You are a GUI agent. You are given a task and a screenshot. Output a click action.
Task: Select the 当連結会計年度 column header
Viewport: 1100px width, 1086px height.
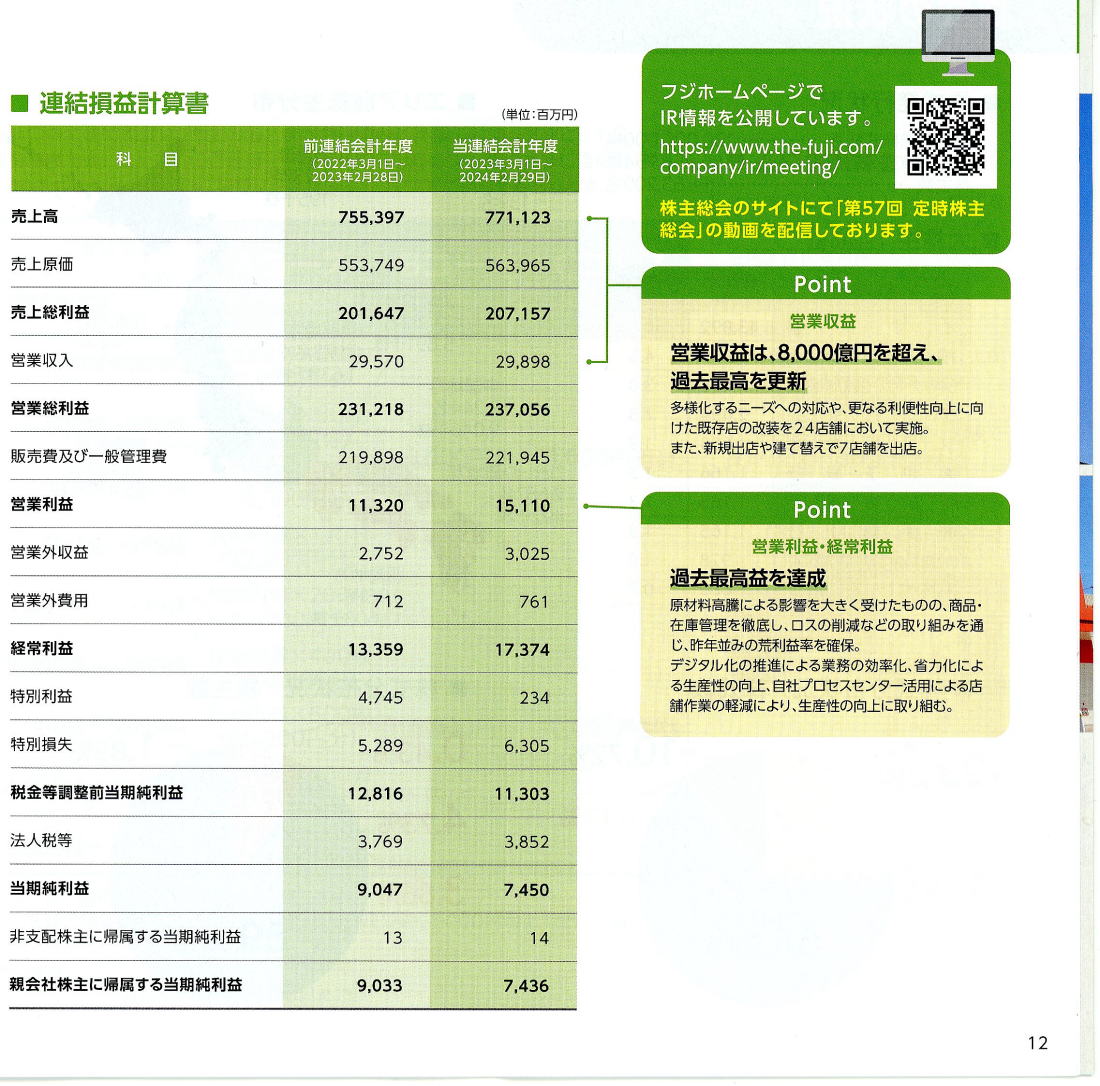click(504, 160)
